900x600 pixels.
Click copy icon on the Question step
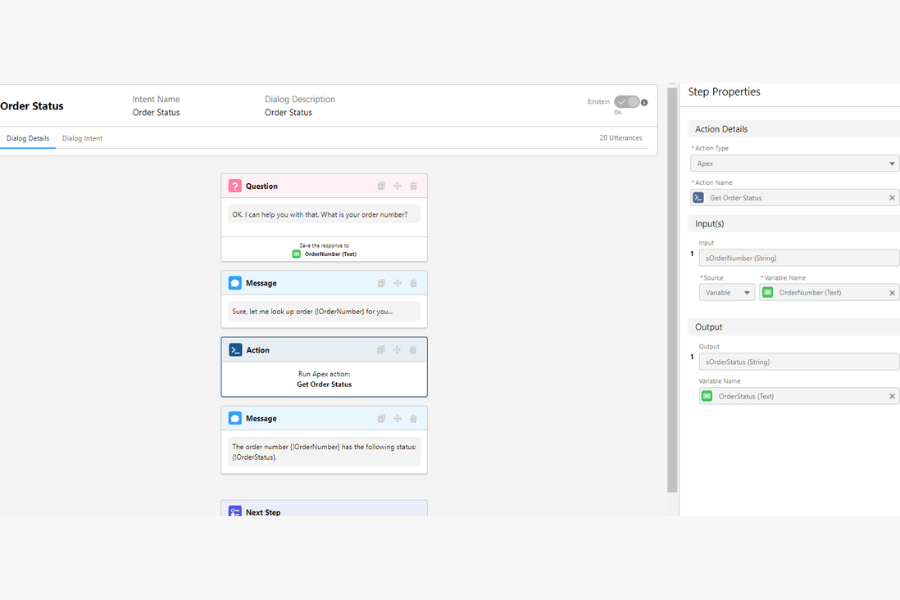381,186
